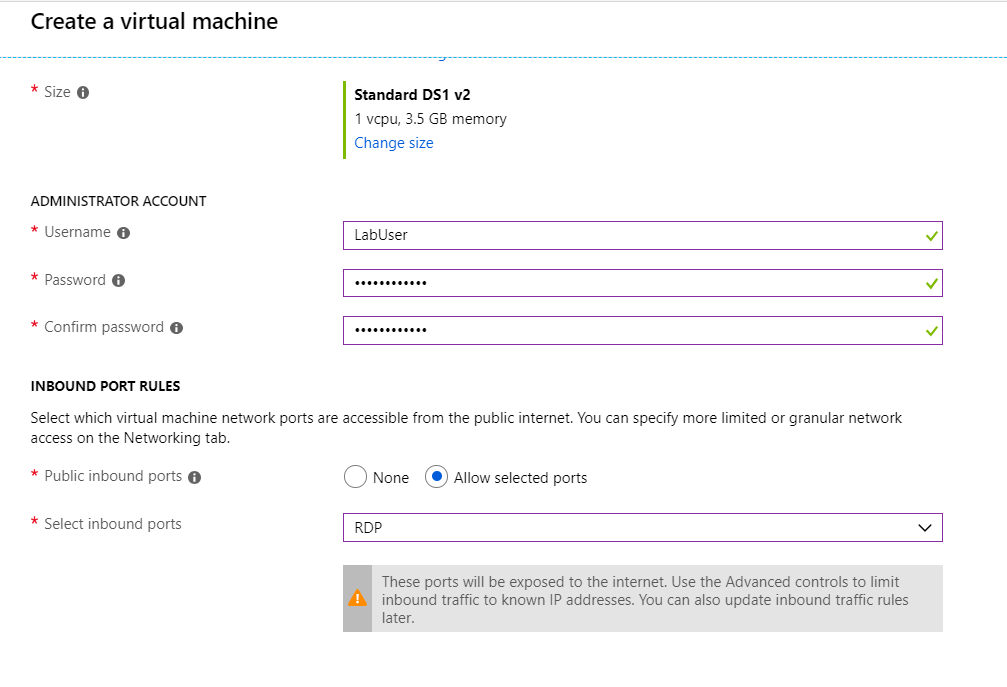This screenshot has height=687, width=1007.
Task: Click the Inbound Port Rules section header
Action: 105,386
